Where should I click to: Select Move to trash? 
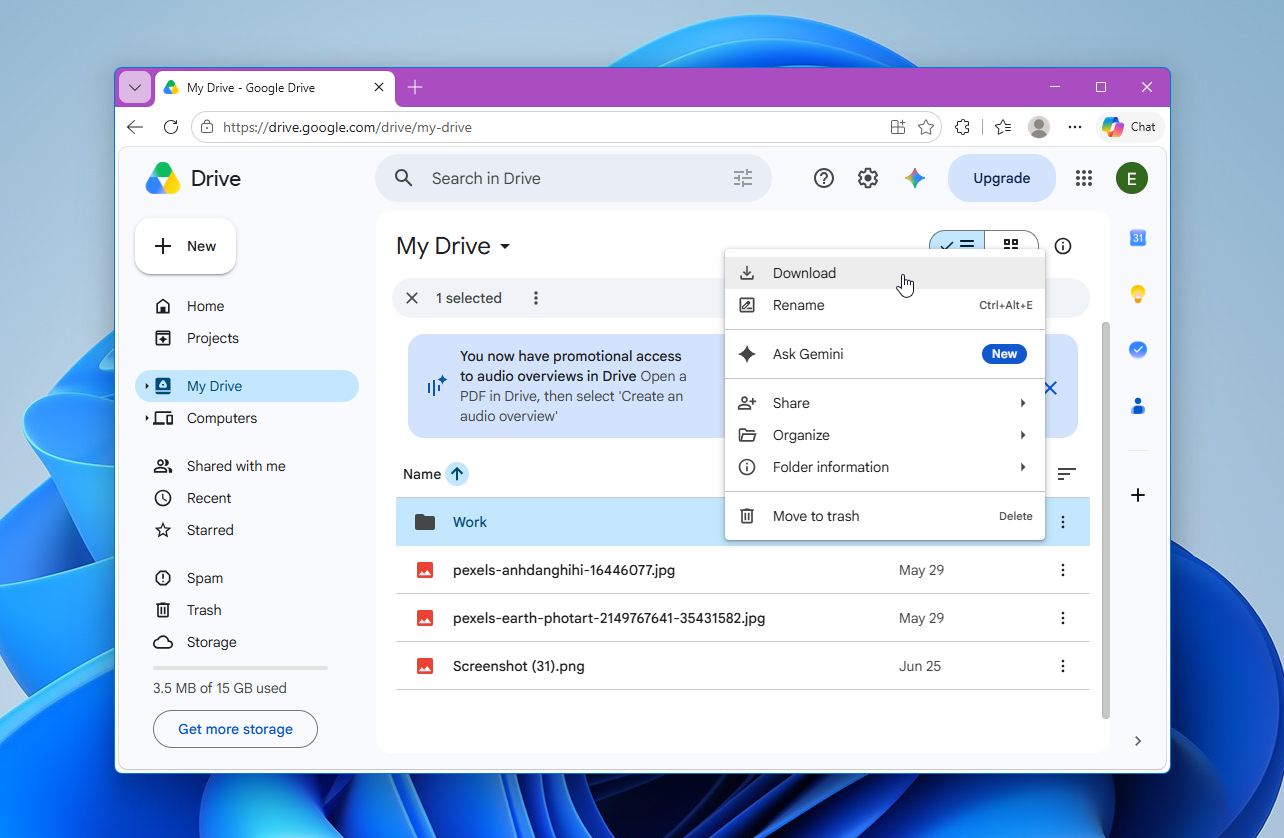(x=885, y=516)
